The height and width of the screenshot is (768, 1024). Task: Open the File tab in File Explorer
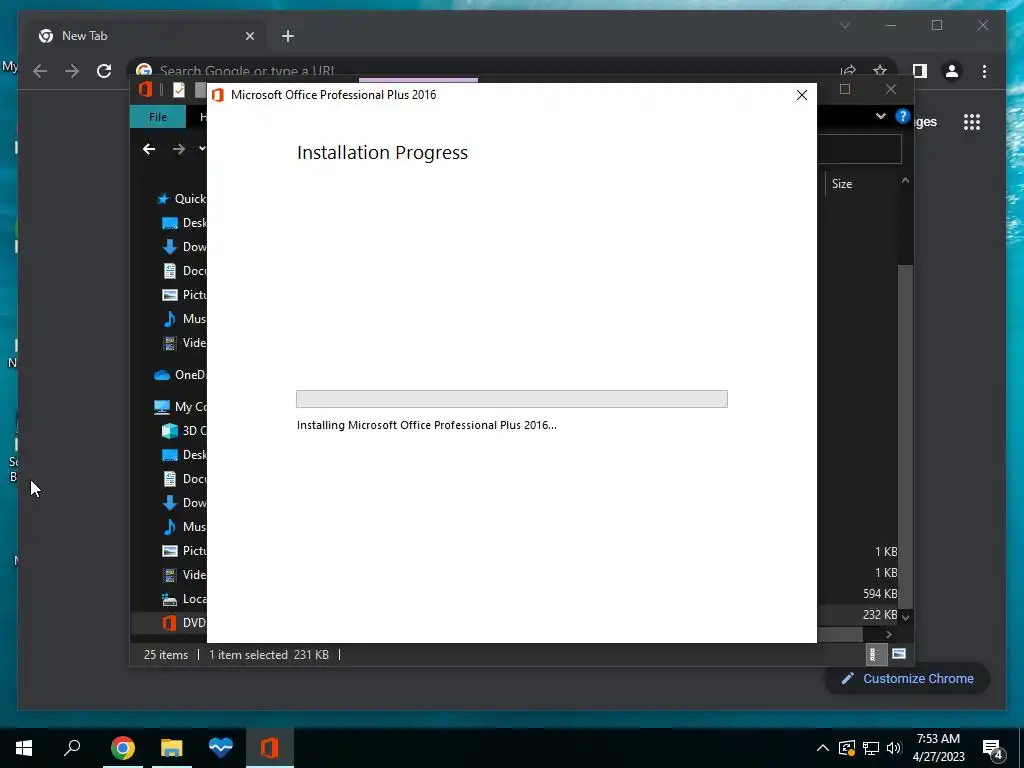[157, 117]
